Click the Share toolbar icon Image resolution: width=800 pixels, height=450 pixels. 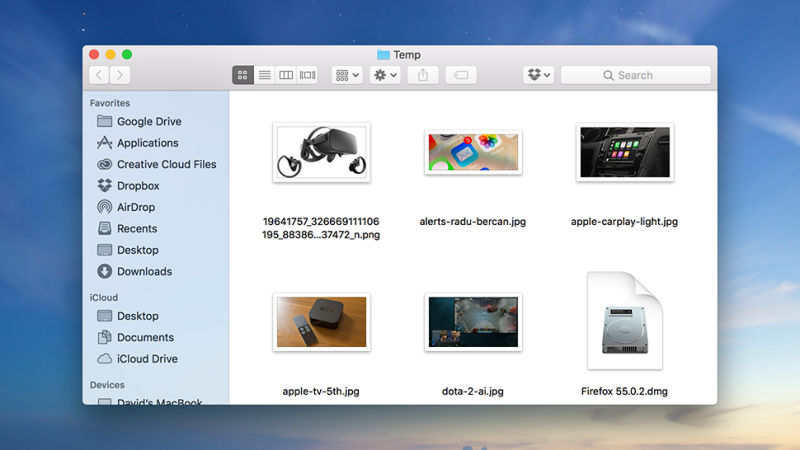coord(423,75)
